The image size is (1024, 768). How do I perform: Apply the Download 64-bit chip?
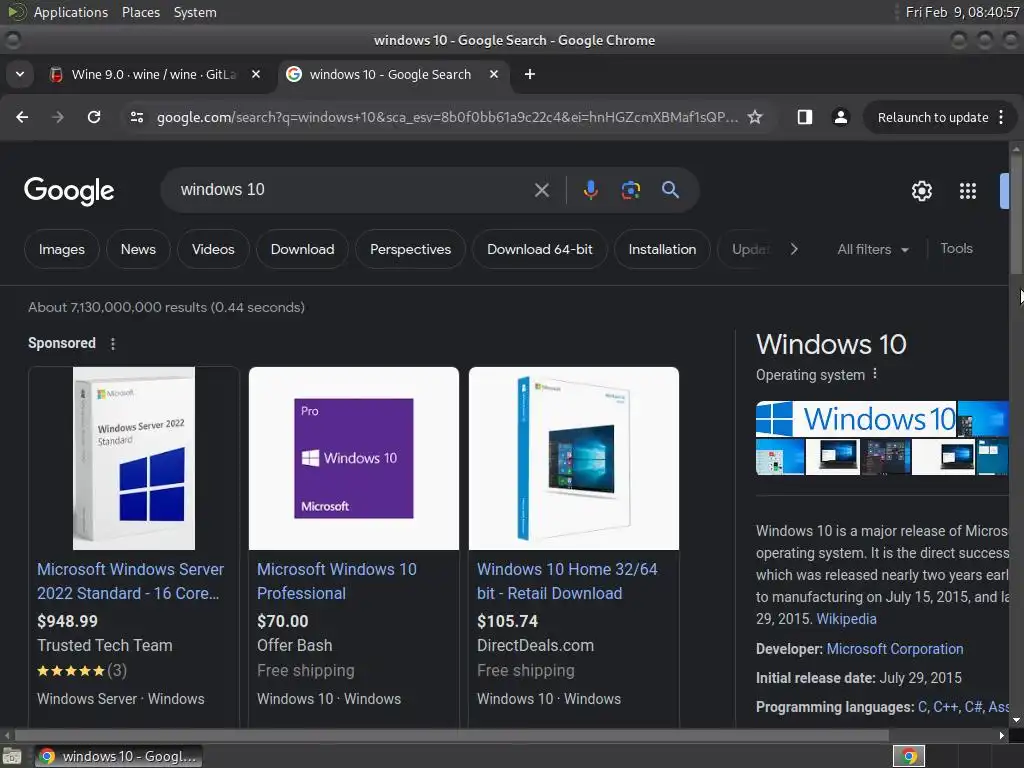tap(539, 249)
